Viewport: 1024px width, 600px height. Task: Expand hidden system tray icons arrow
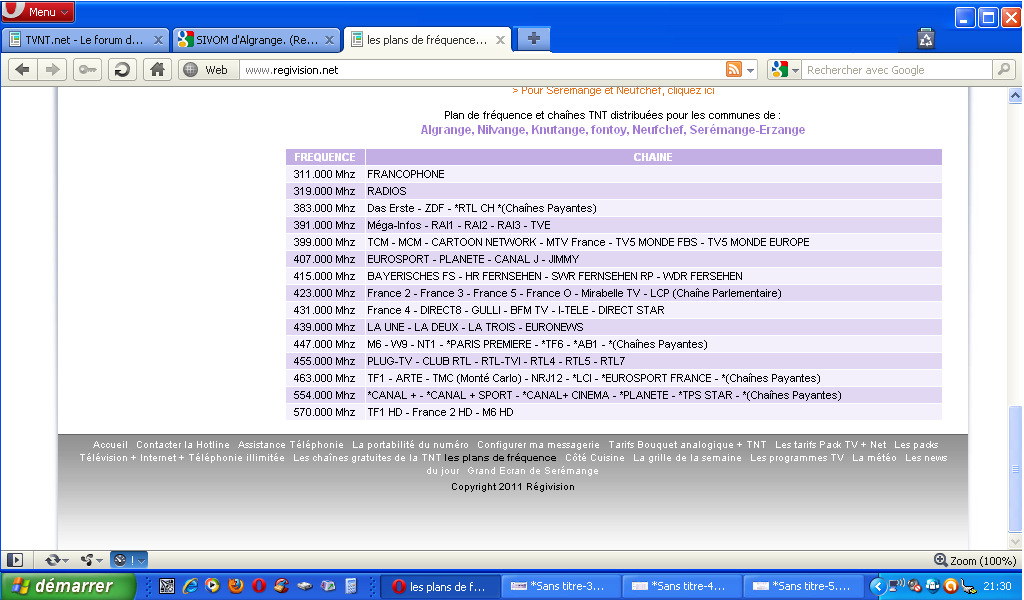click(x=878, y=586)
